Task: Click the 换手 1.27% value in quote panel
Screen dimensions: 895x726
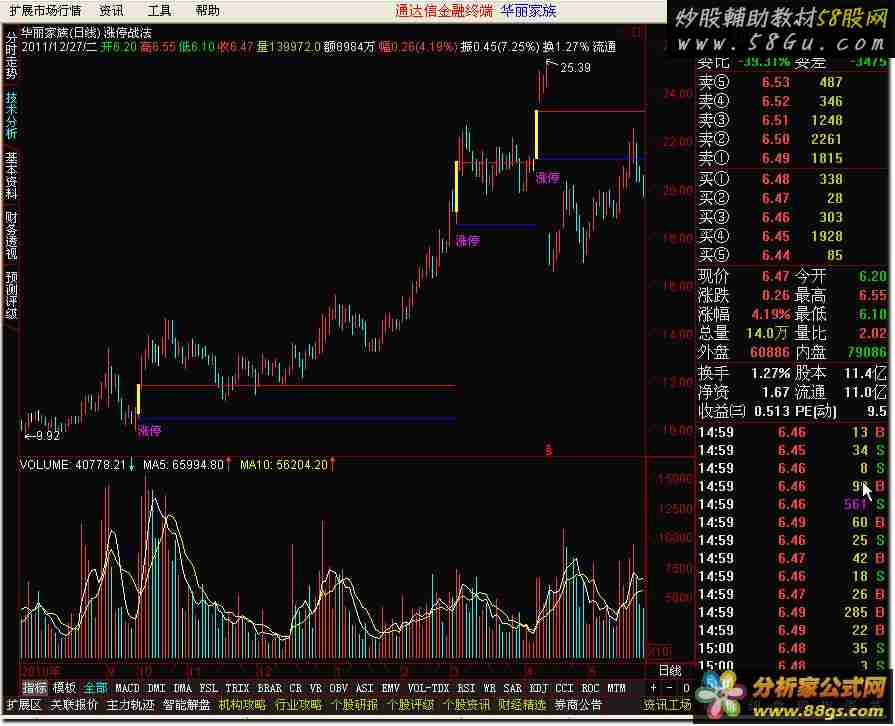Action: pos(771,373)
